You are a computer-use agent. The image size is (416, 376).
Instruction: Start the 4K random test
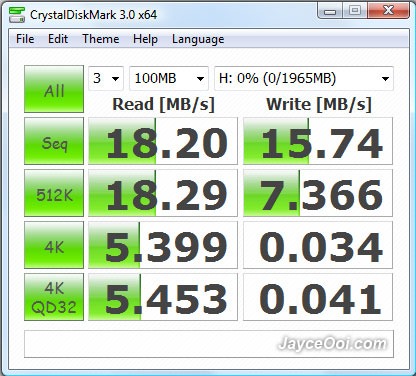click(54, 245)
